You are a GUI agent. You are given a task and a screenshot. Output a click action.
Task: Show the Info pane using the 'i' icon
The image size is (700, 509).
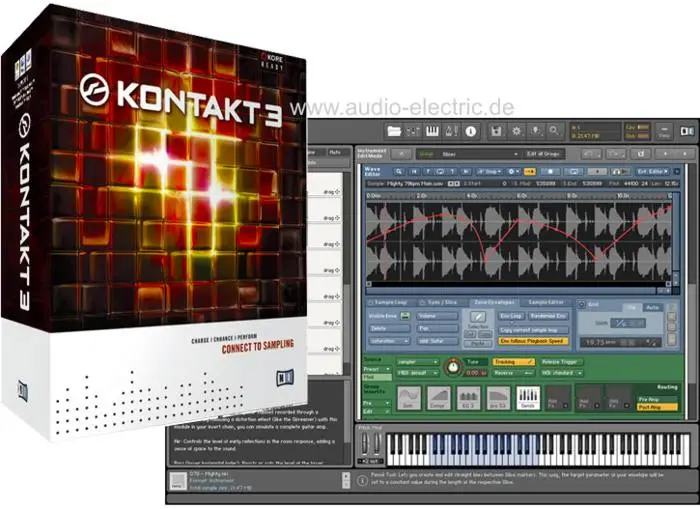point(471,131)
